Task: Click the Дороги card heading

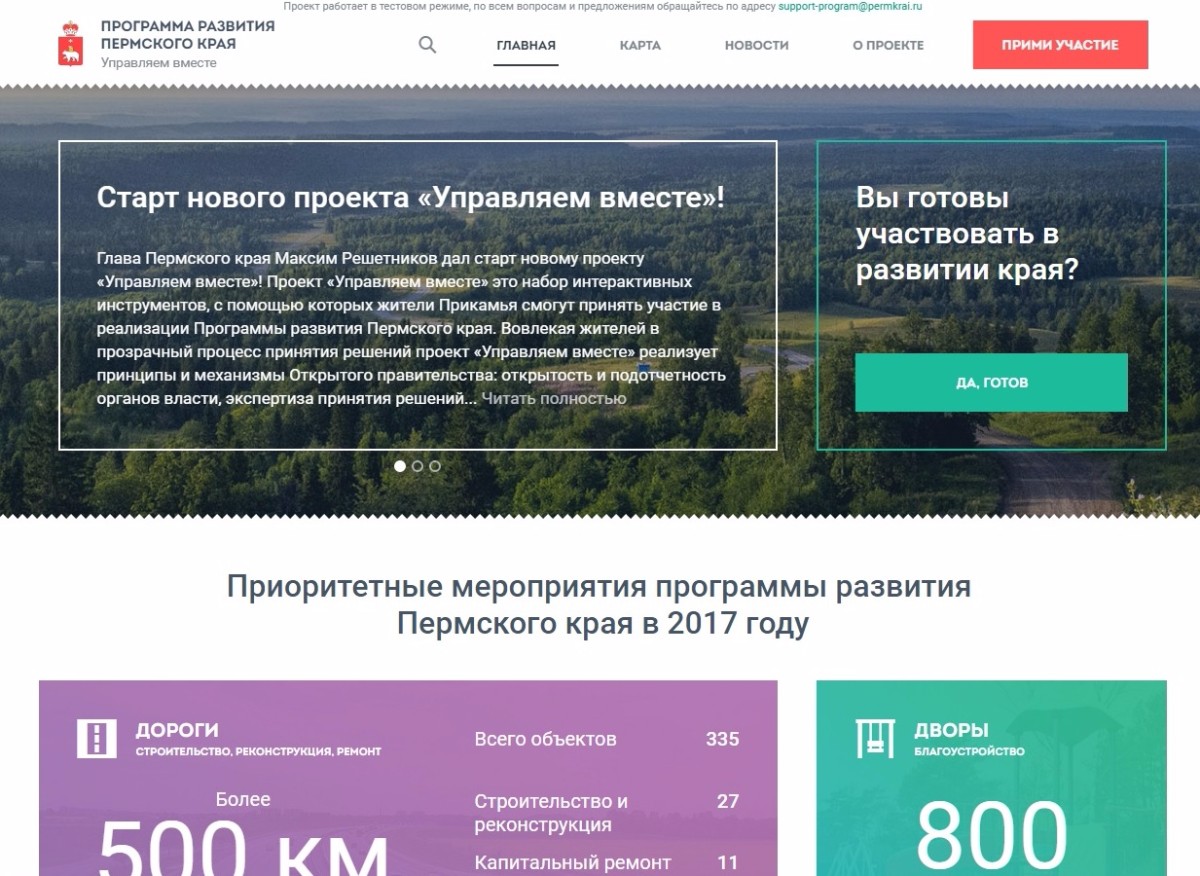Action: [177, 731]
